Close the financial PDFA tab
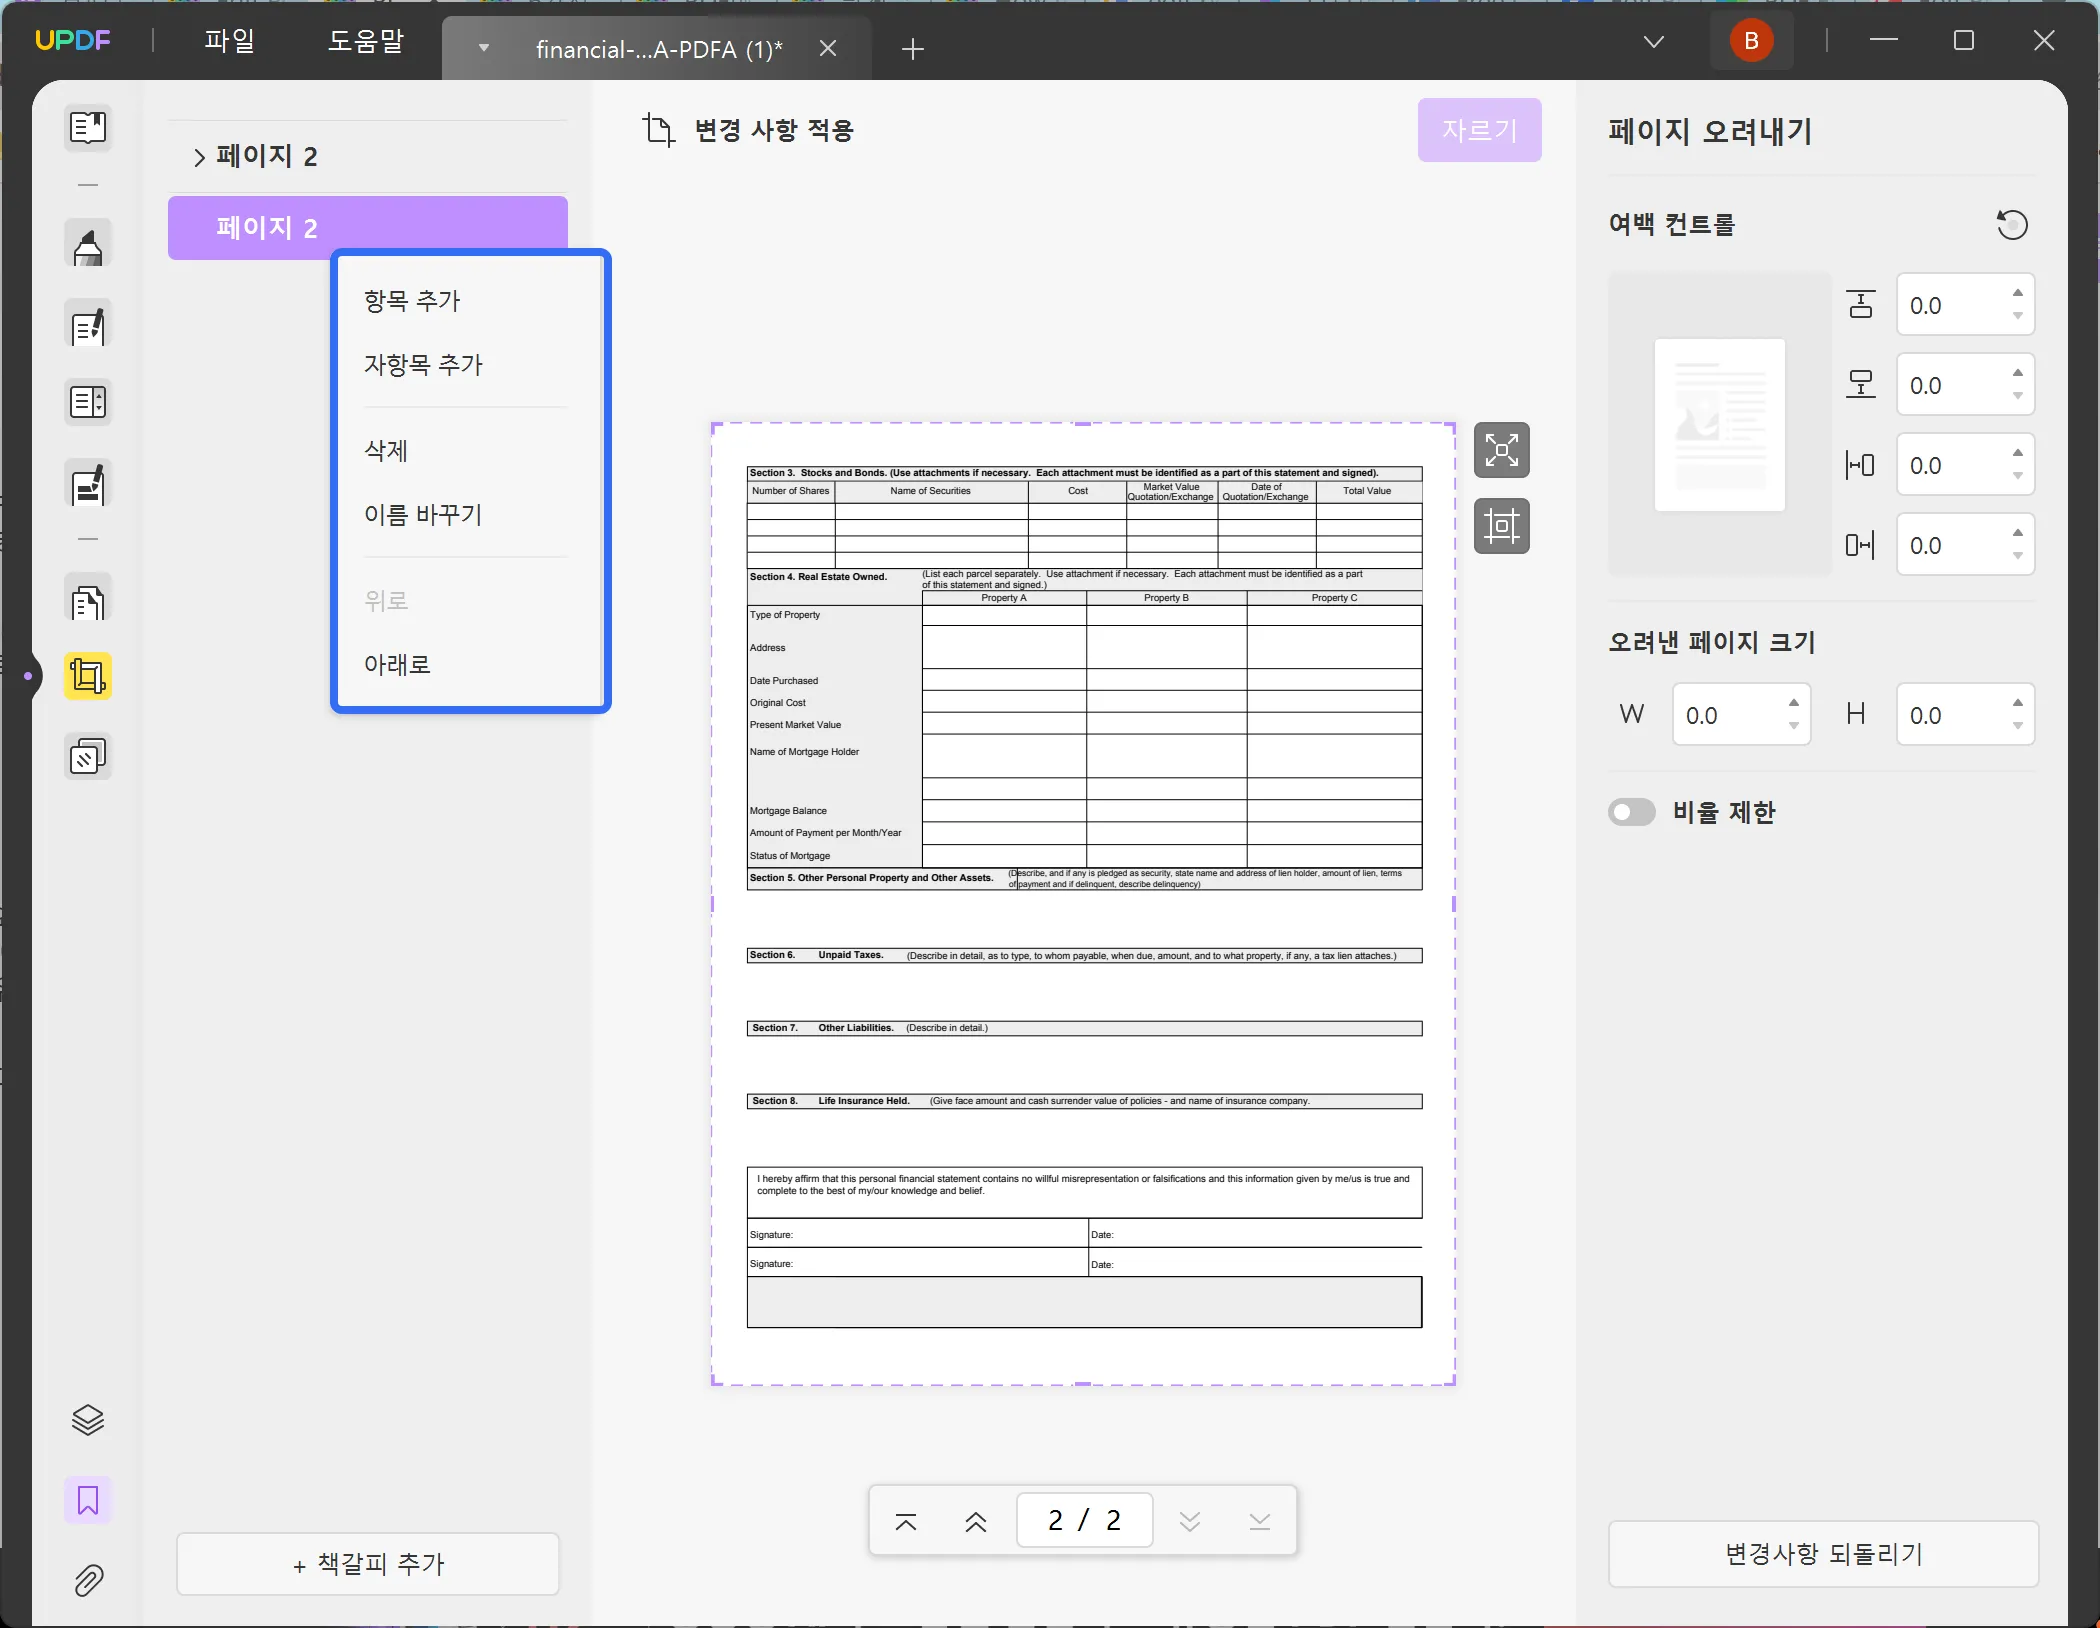 pos(828,48)
